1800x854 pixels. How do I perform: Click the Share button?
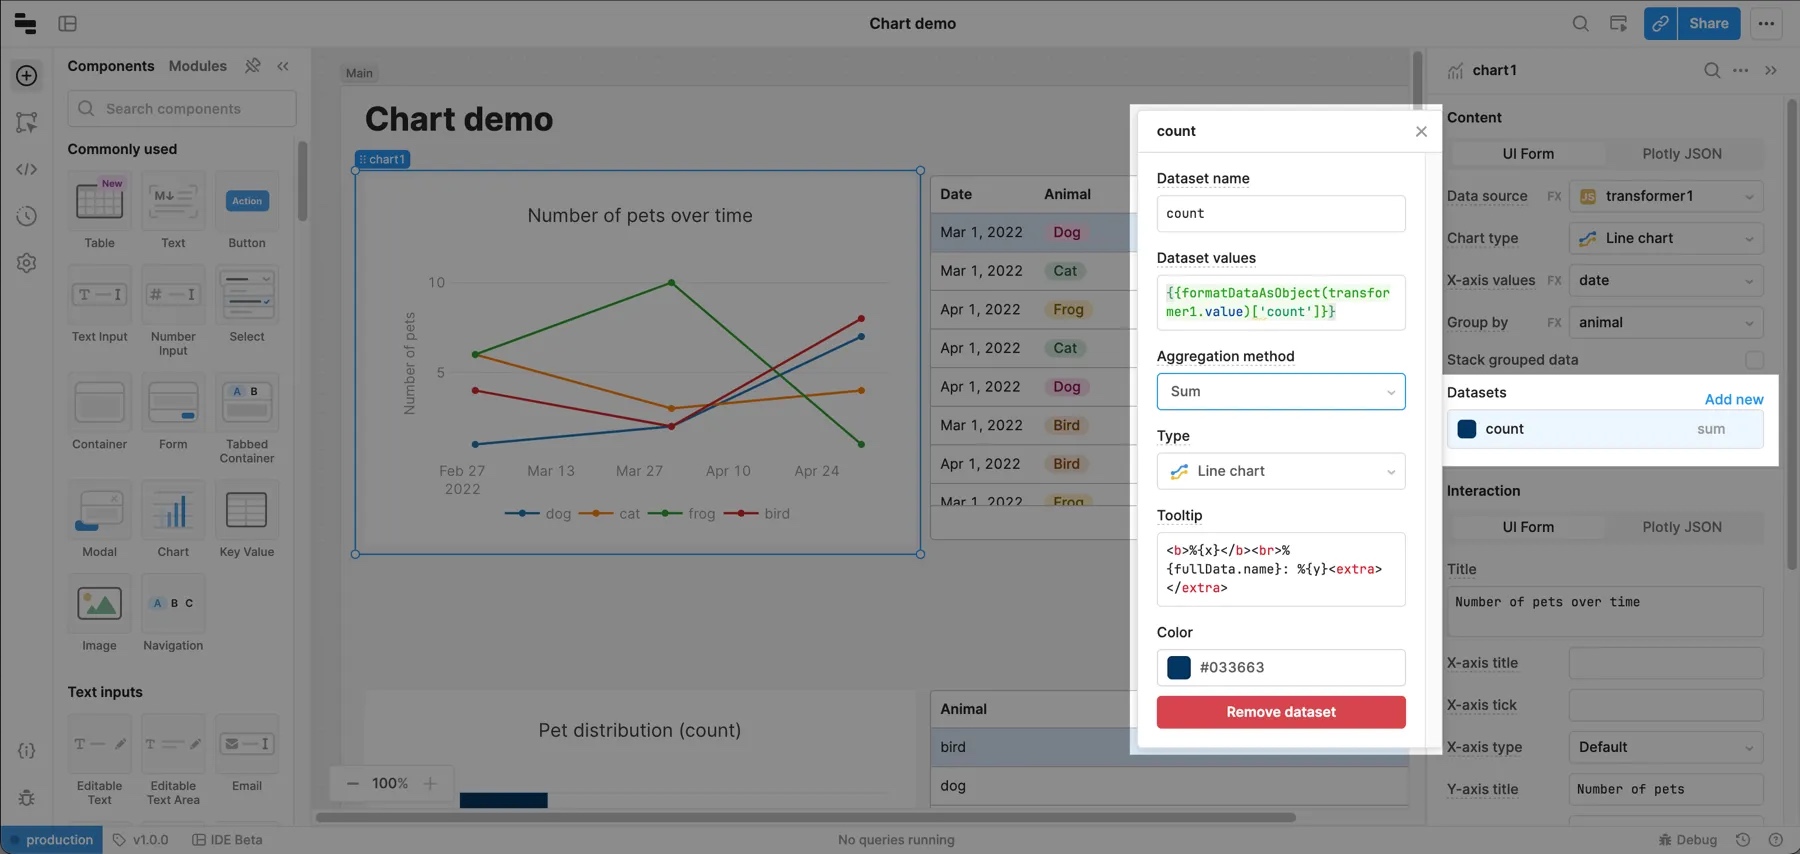1709,23
